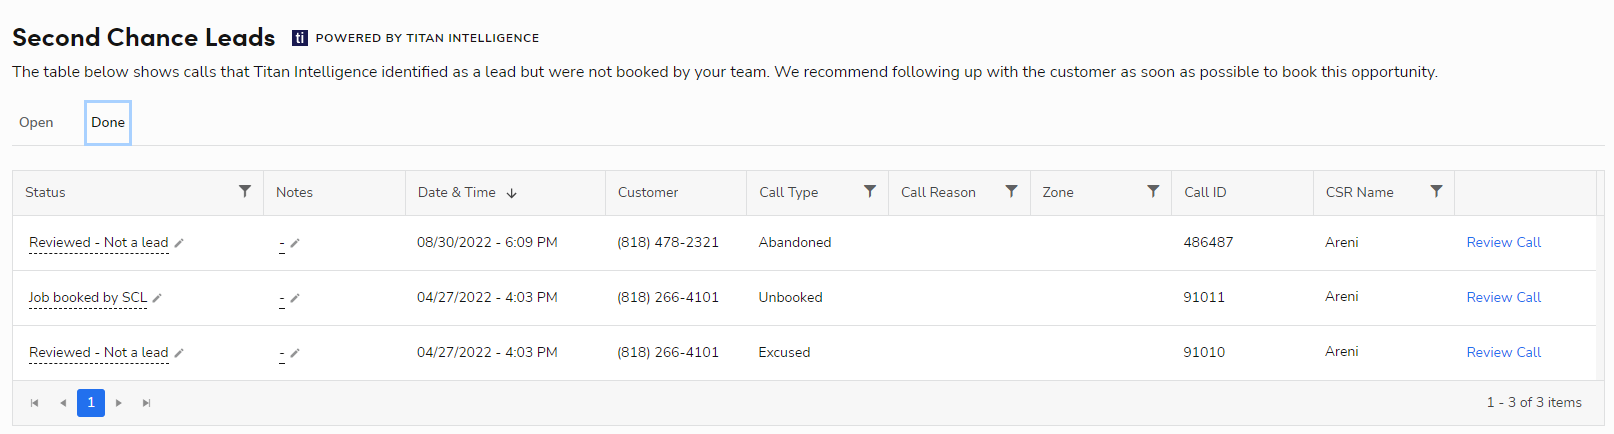The width and height of the screenshot is (1614, 434).
Task: Review Call for the Excused call
Action: [x=1503, y=352]
